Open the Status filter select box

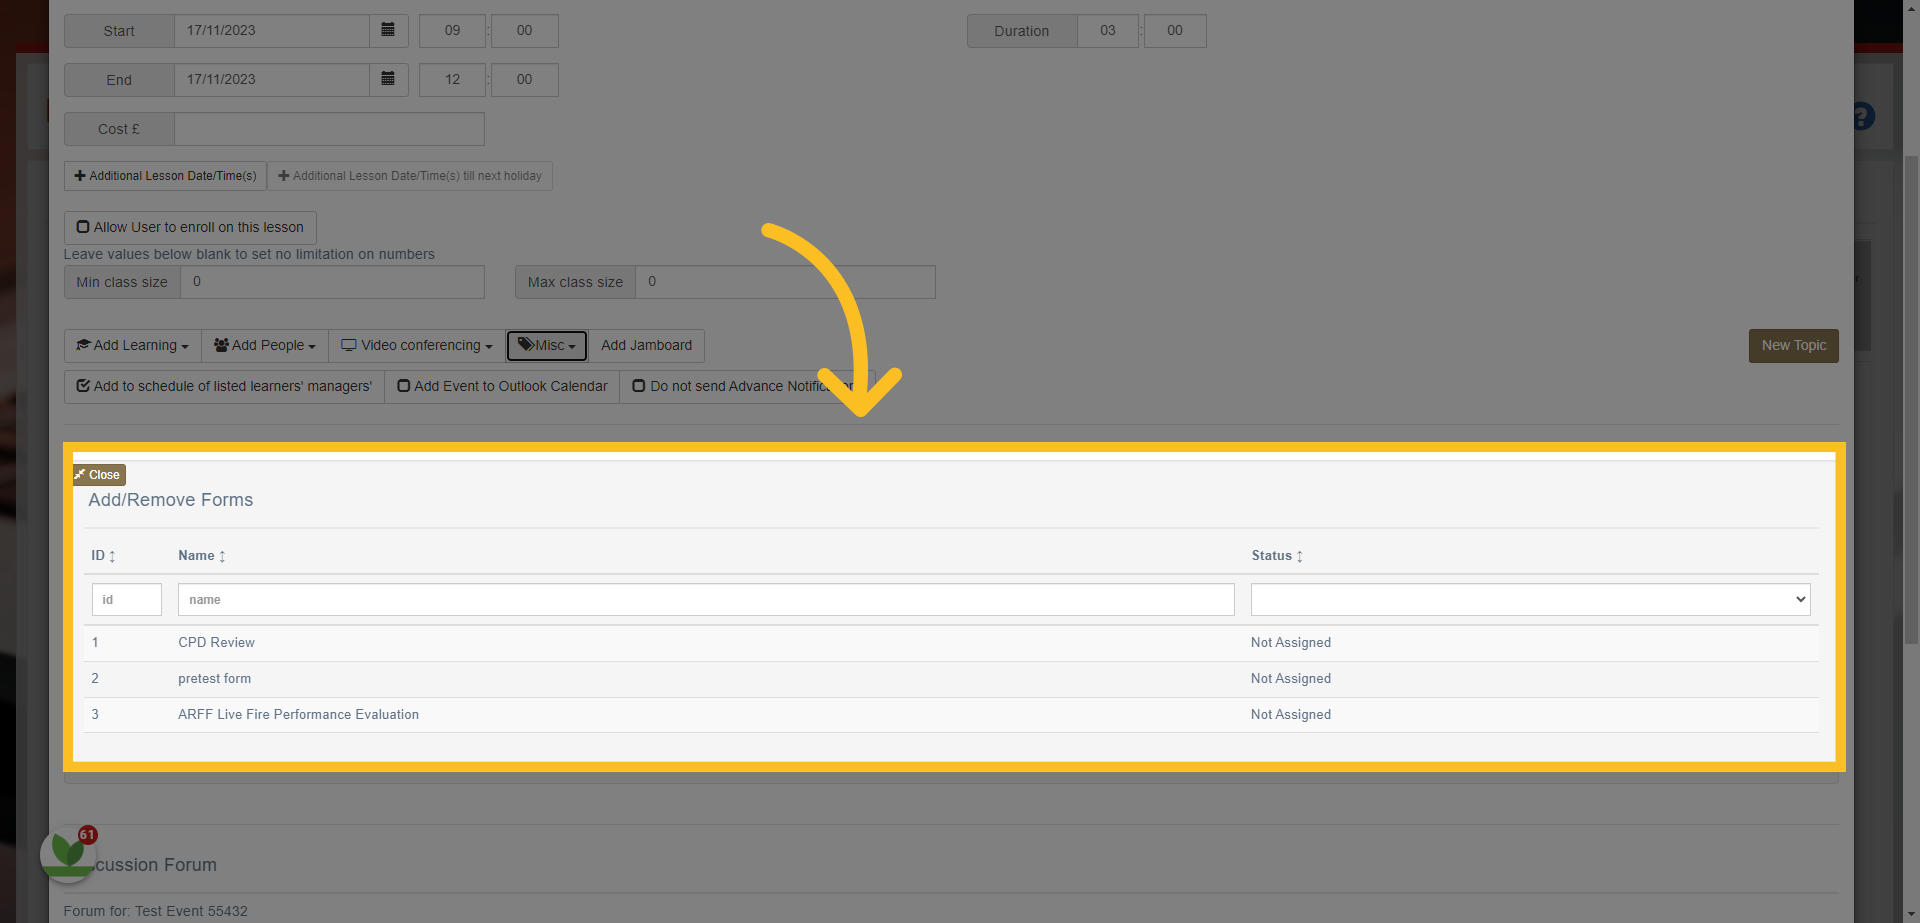[x=1530, y=599]
